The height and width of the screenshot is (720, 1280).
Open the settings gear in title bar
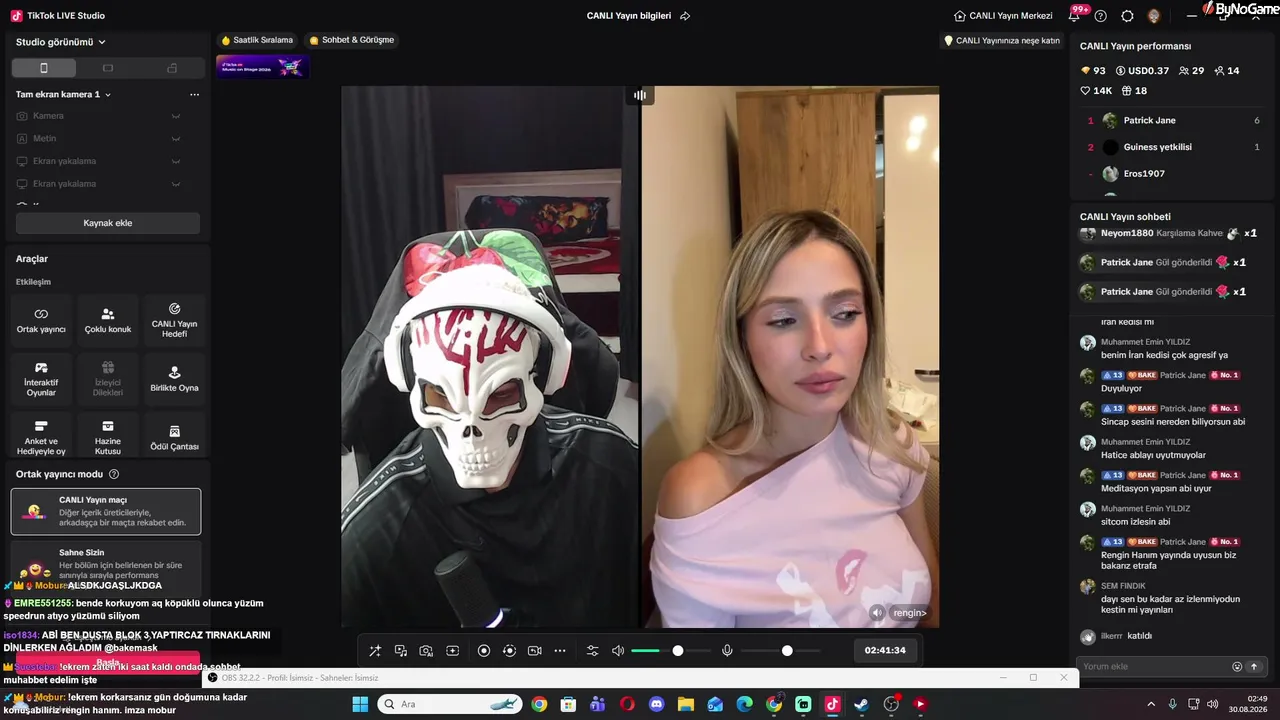[x=1127, y=16]
